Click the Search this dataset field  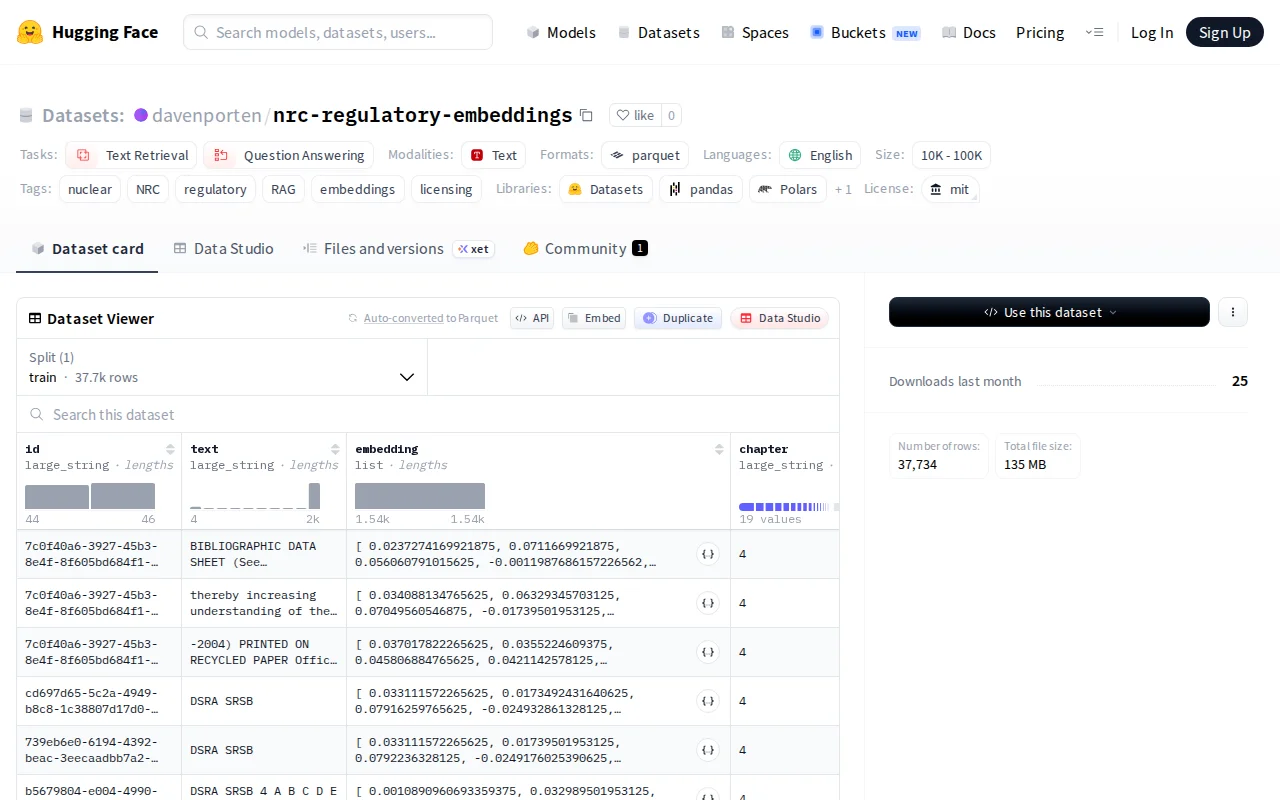[x=428, y=414]
